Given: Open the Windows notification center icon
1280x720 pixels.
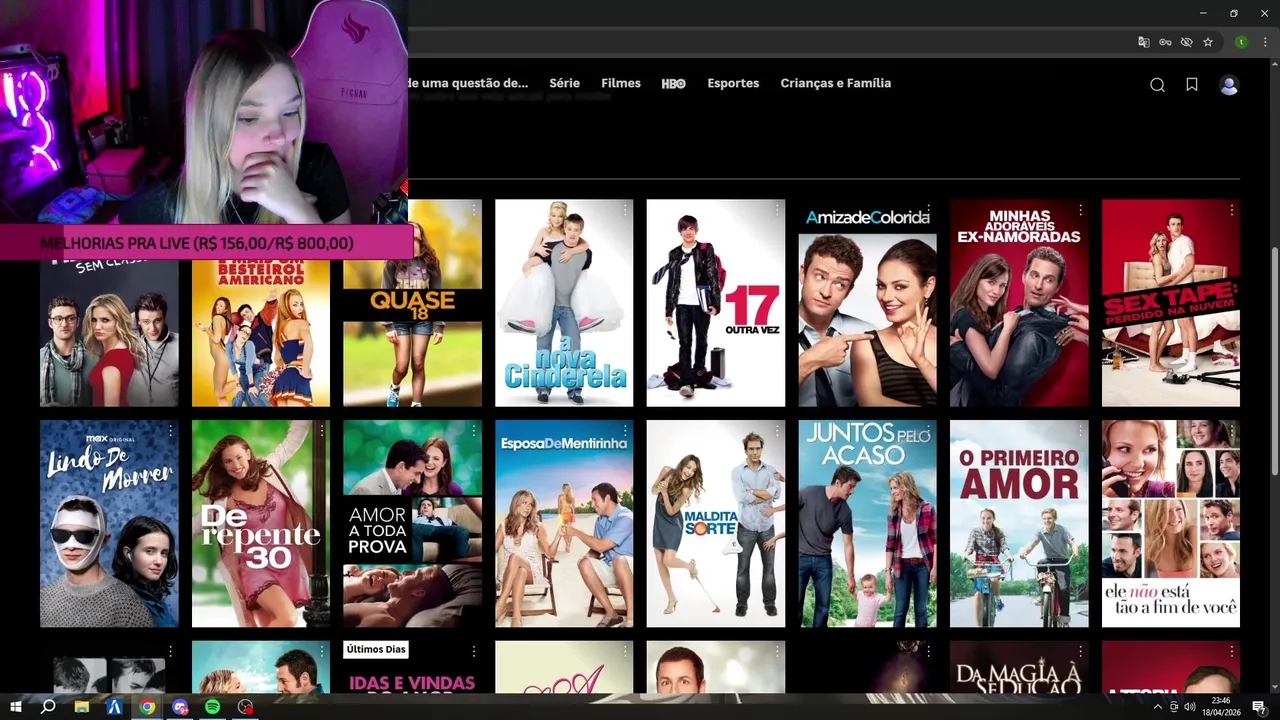Looking at the screenshot, I should pos(1259,707).
